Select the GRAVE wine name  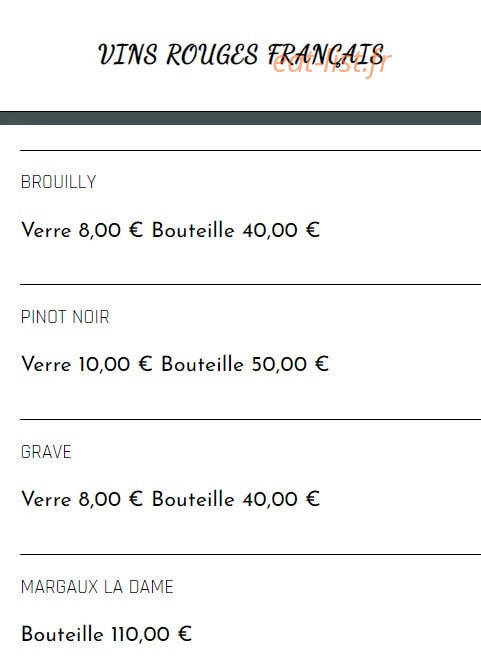point(46,452)
